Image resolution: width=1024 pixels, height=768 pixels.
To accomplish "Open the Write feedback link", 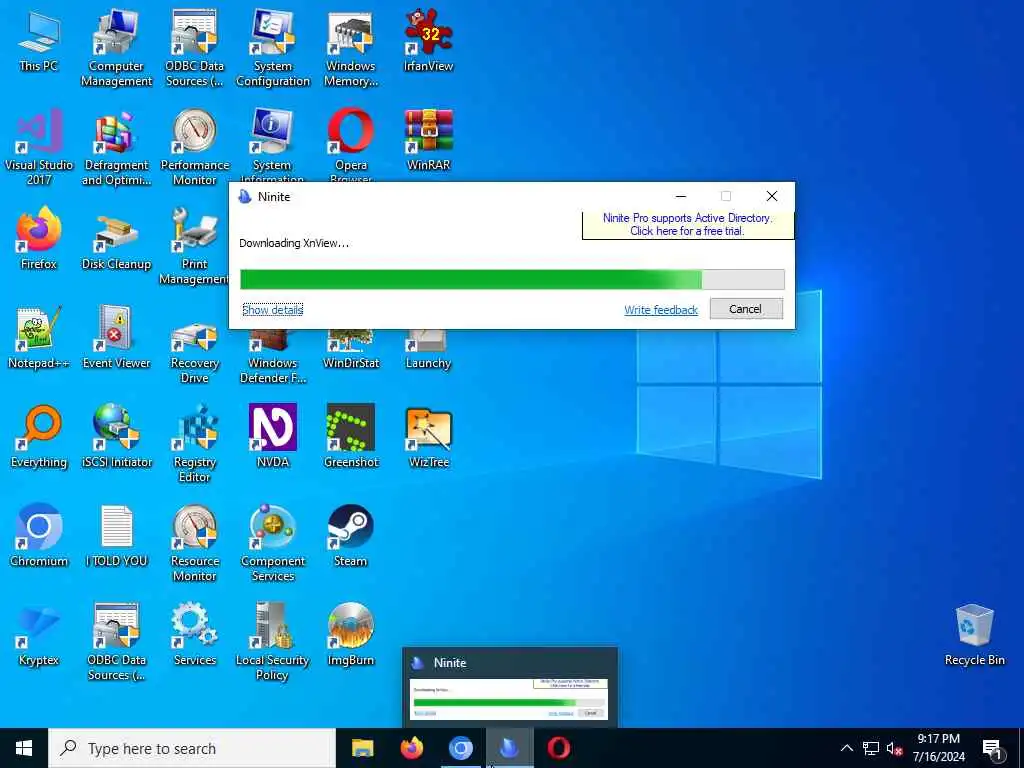I will click(661, 310).
